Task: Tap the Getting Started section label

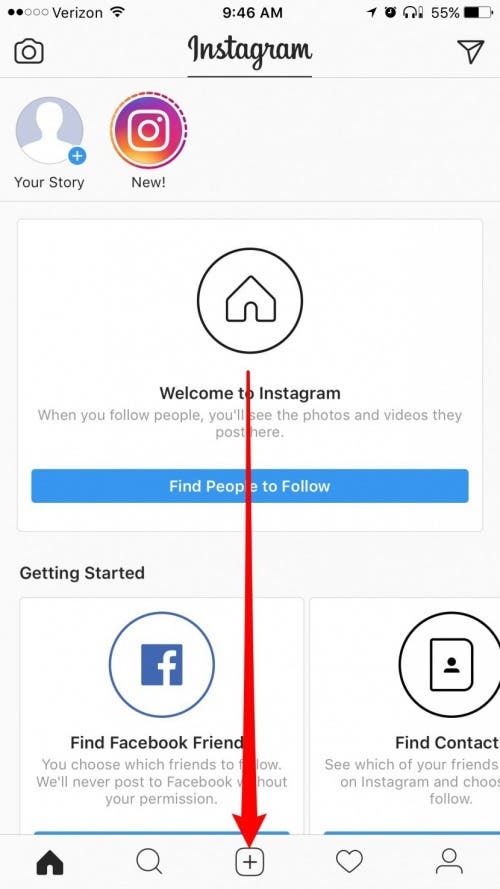Action: 82,573
